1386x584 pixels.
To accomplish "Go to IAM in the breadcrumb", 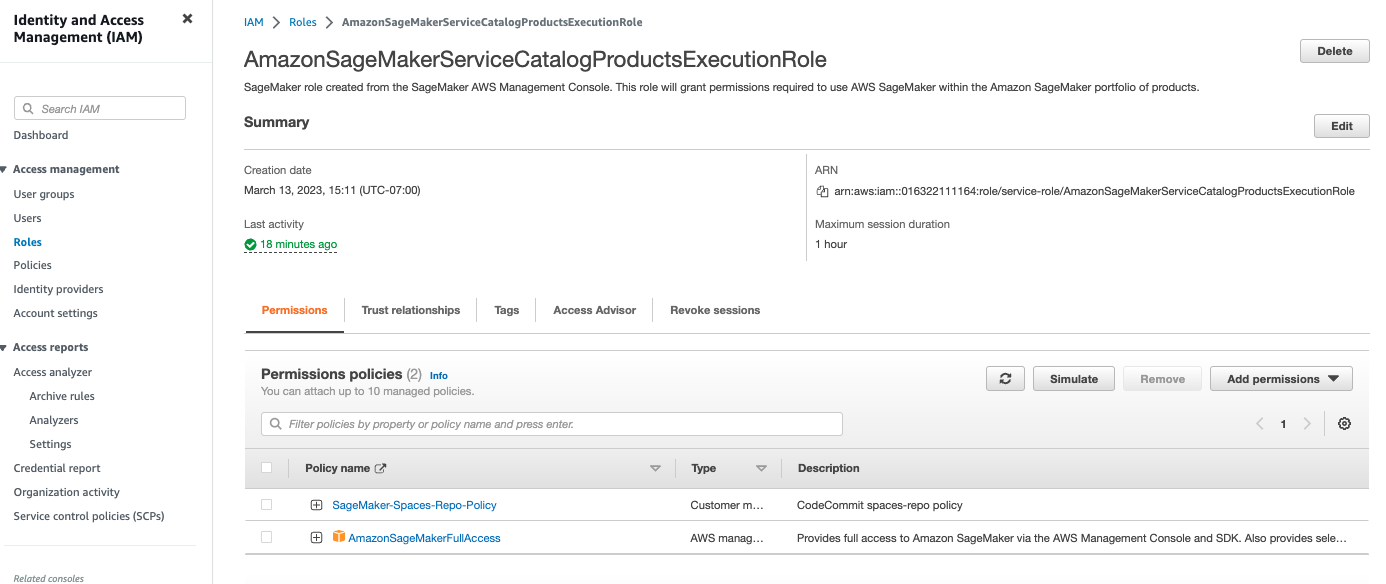I will (254, 22).
